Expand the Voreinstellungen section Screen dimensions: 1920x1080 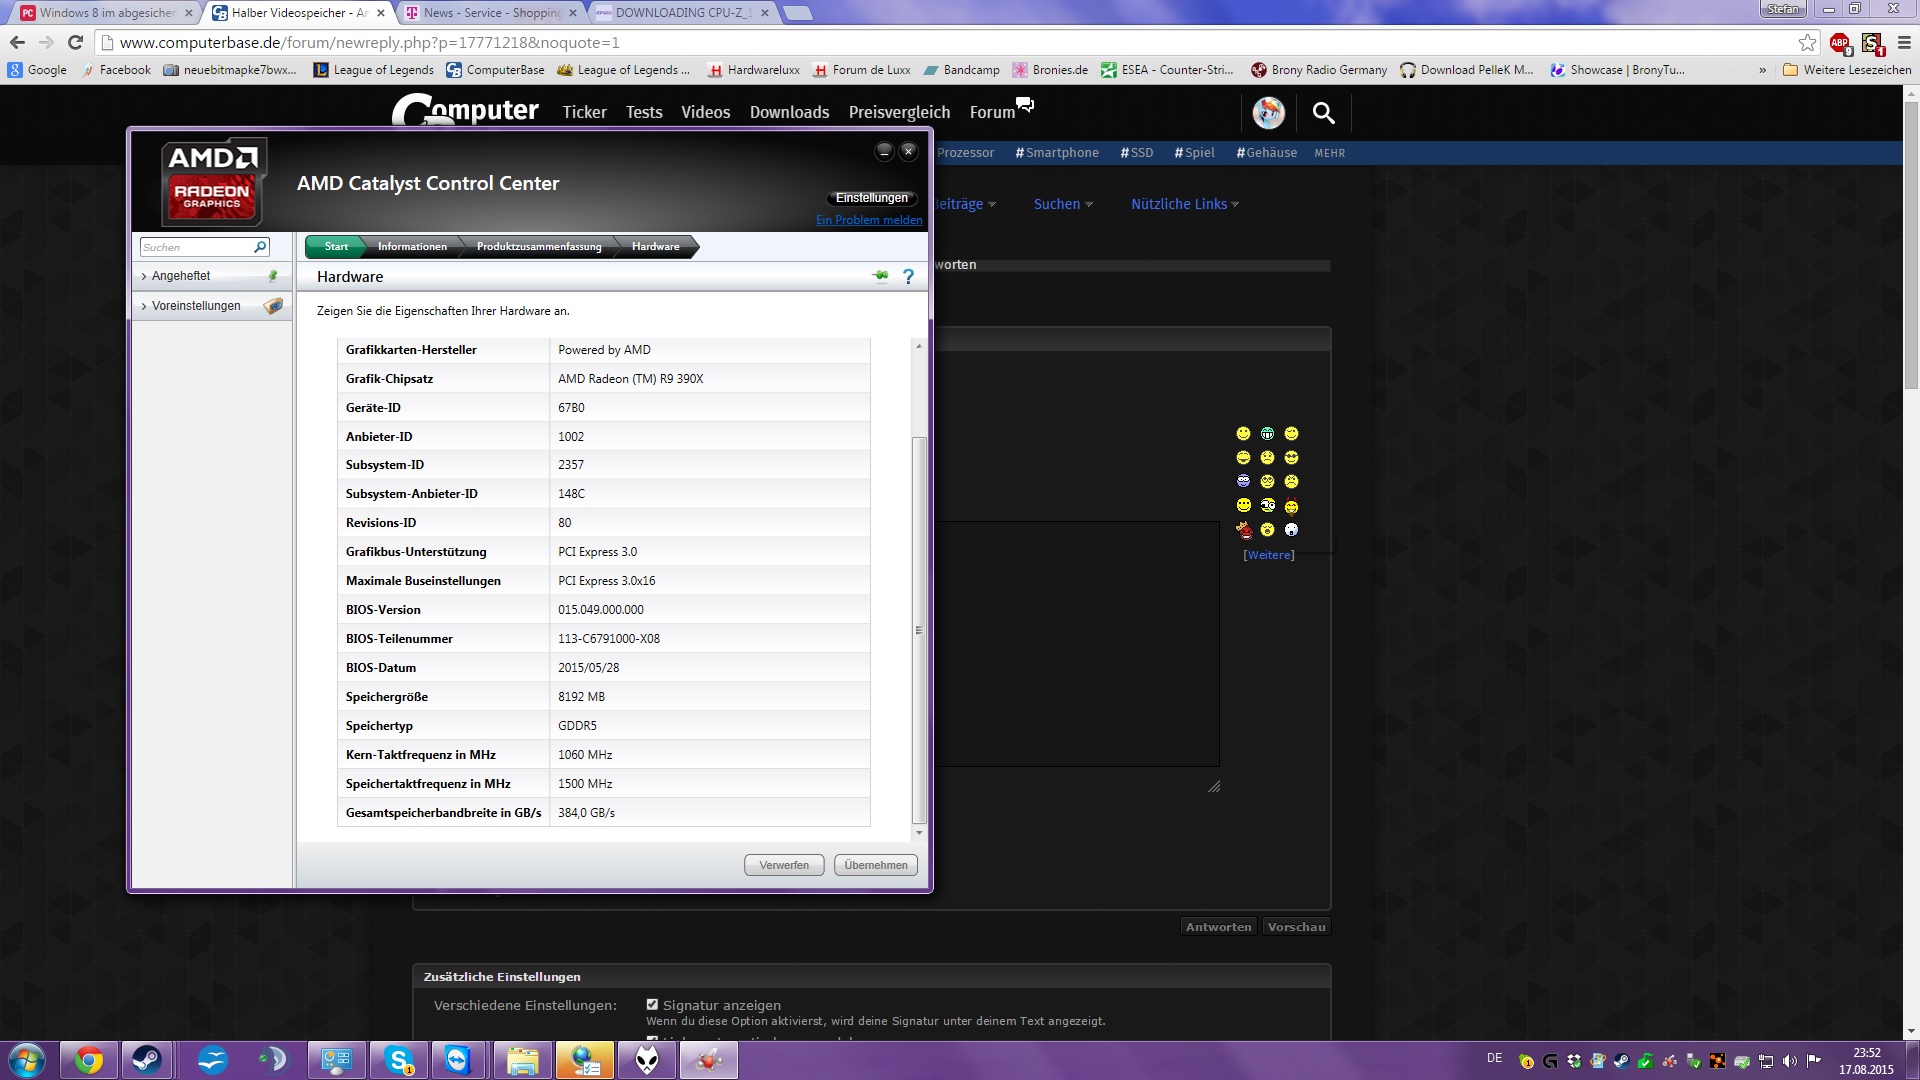coord(196,306)
